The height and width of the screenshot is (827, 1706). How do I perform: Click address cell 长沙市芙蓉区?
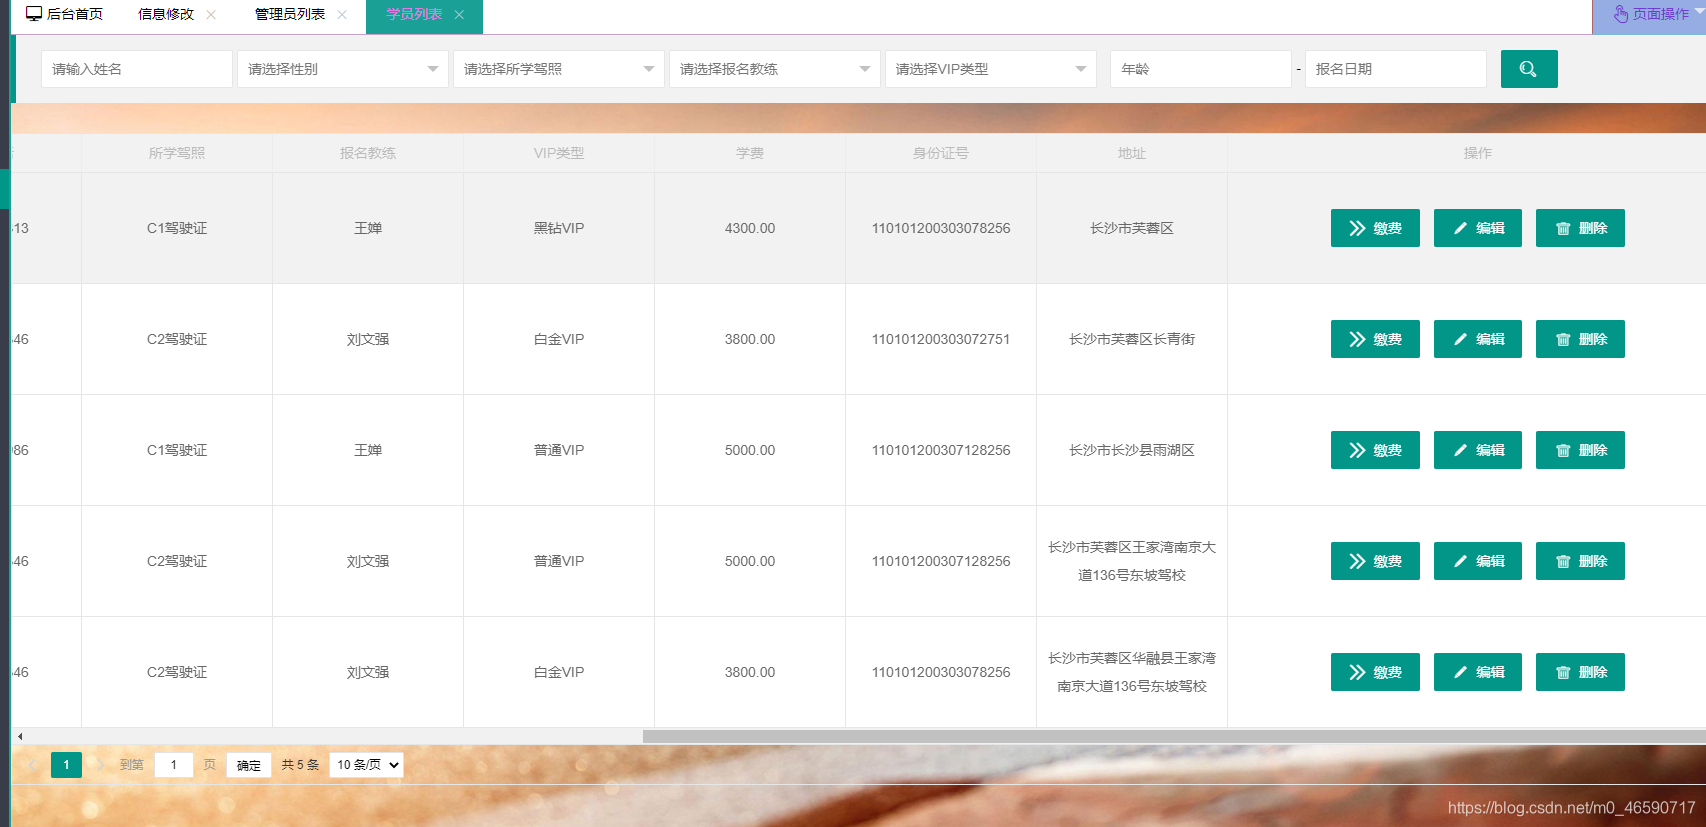1132,228
